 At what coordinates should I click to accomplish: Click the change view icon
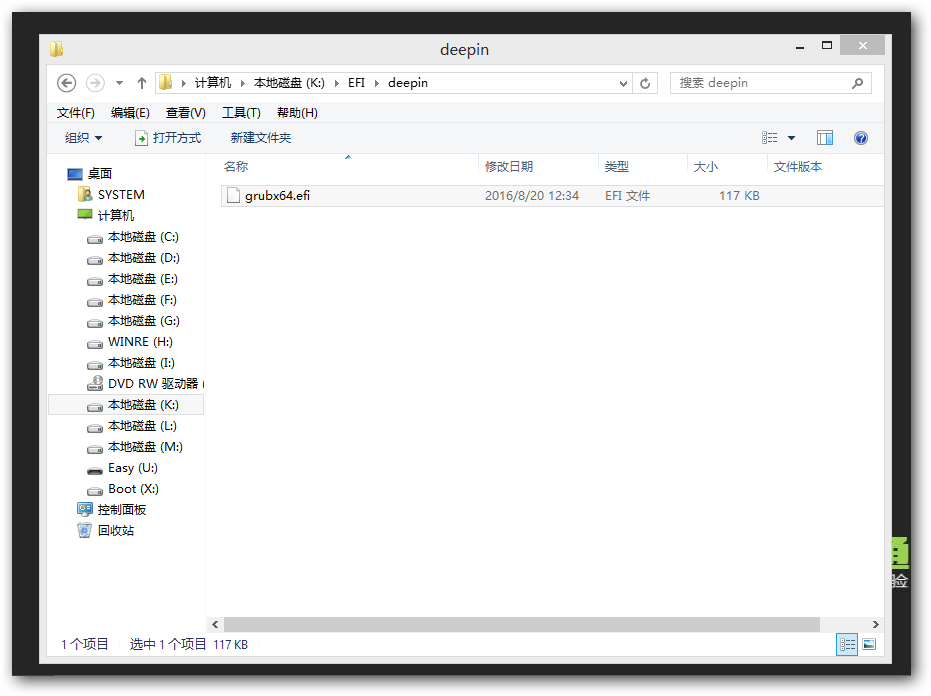[770, 138]
